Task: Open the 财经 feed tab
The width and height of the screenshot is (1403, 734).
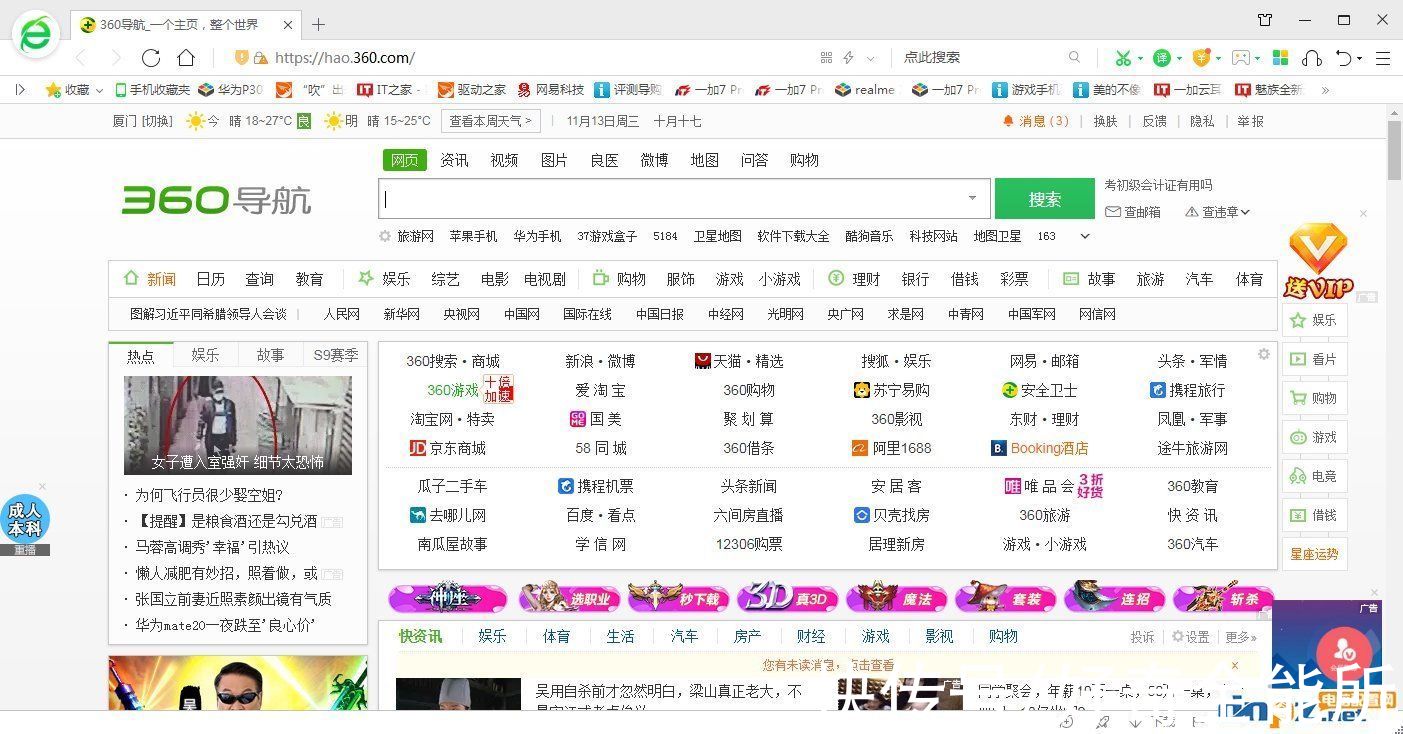Action: click(811, 636)
